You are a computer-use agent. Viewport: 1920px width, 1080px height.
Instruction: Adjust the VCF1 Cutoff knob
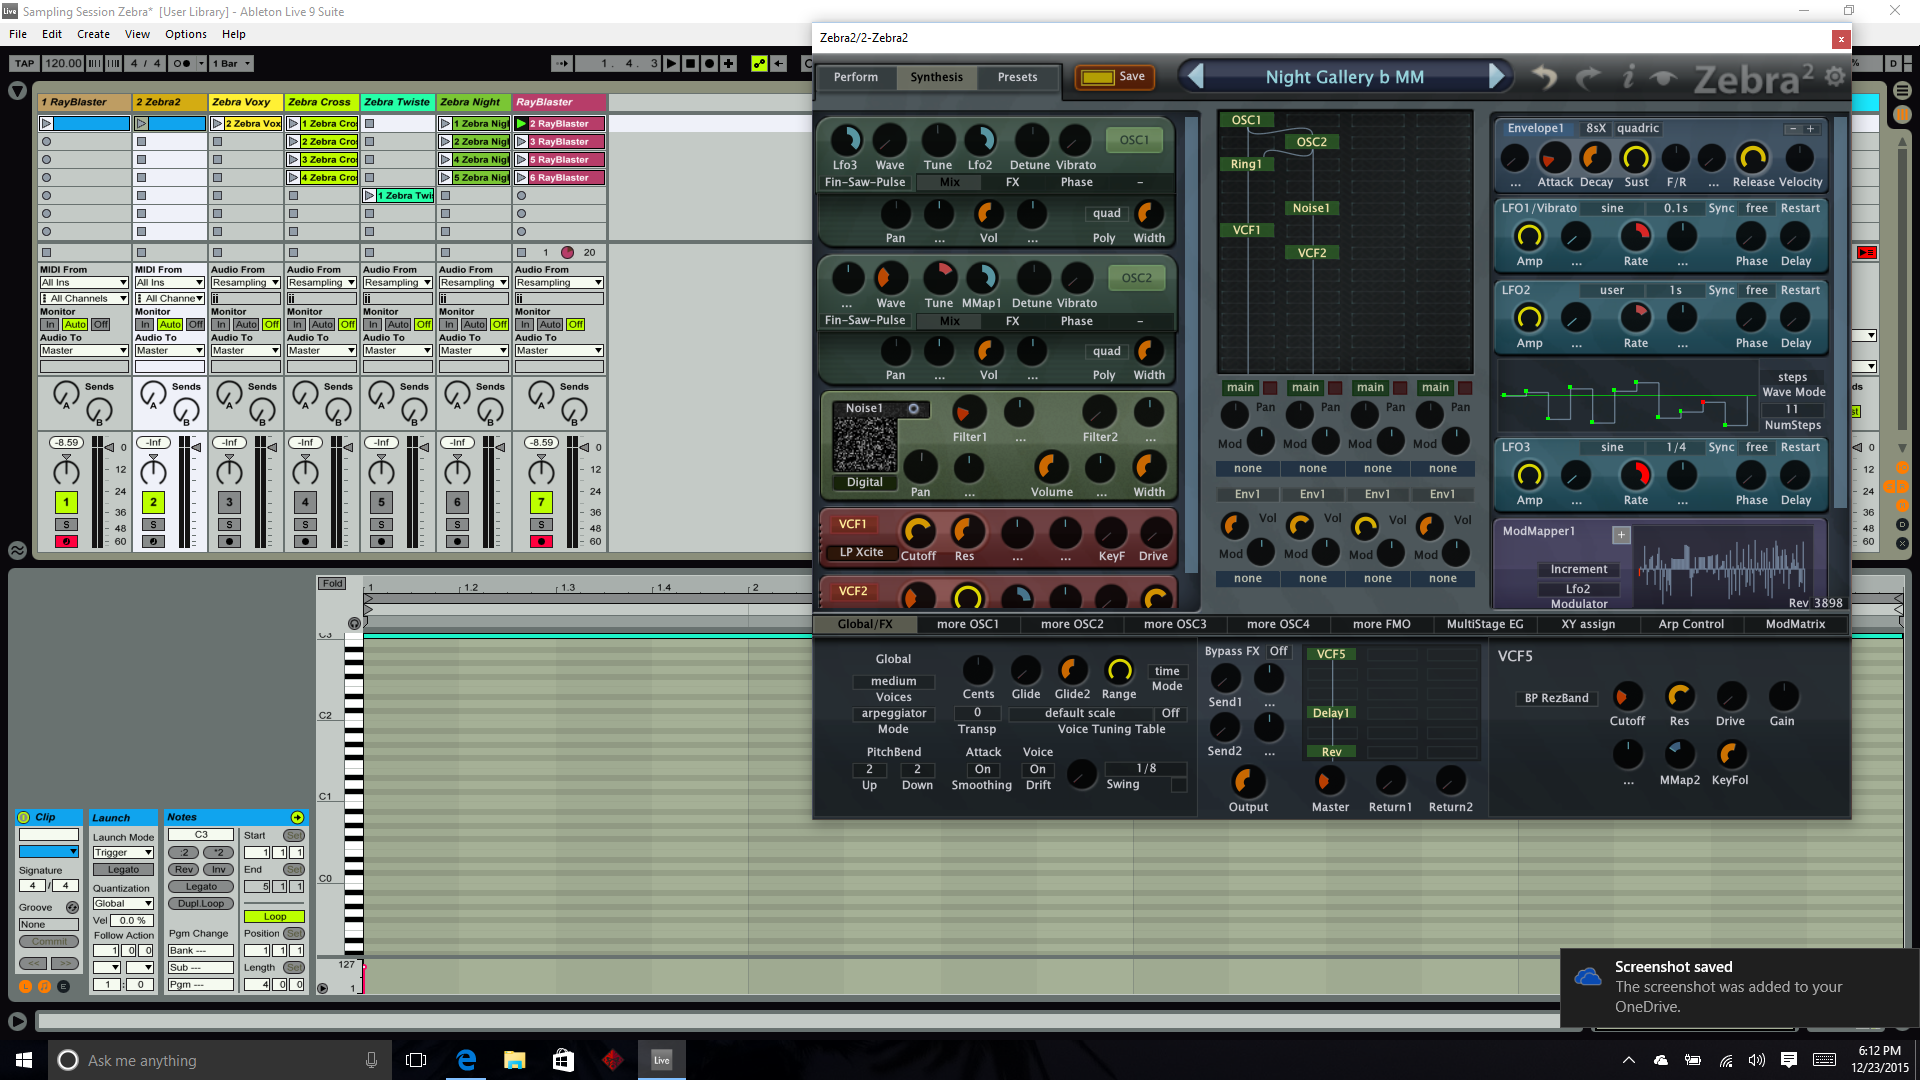917,532
